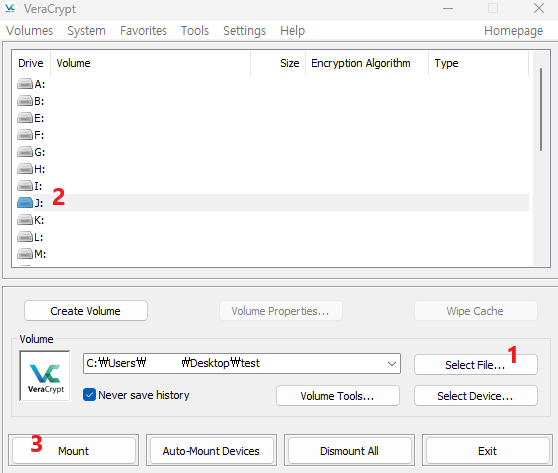The width and height of the screenshot is (558, 473).
Task: Open the Settings menu
Action: [x=244, y=31]
